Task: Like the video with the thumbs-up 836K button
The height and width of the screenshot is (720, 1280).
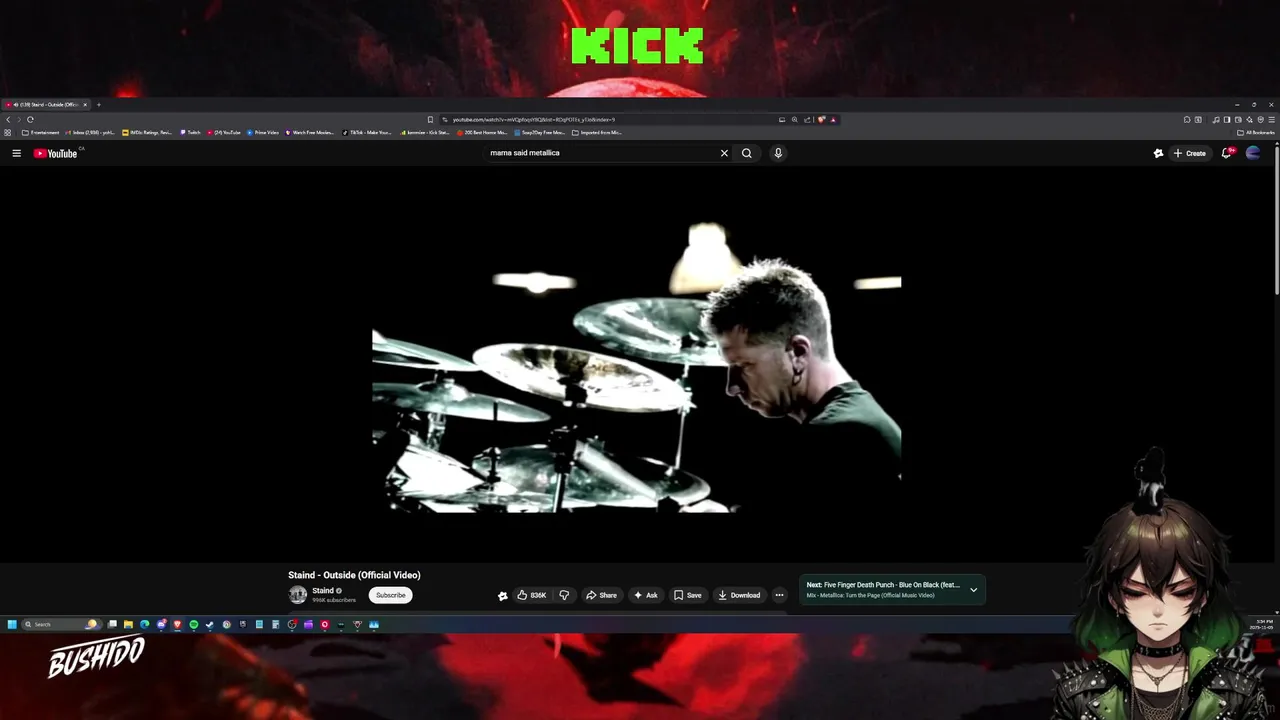Action: (531, 595)
